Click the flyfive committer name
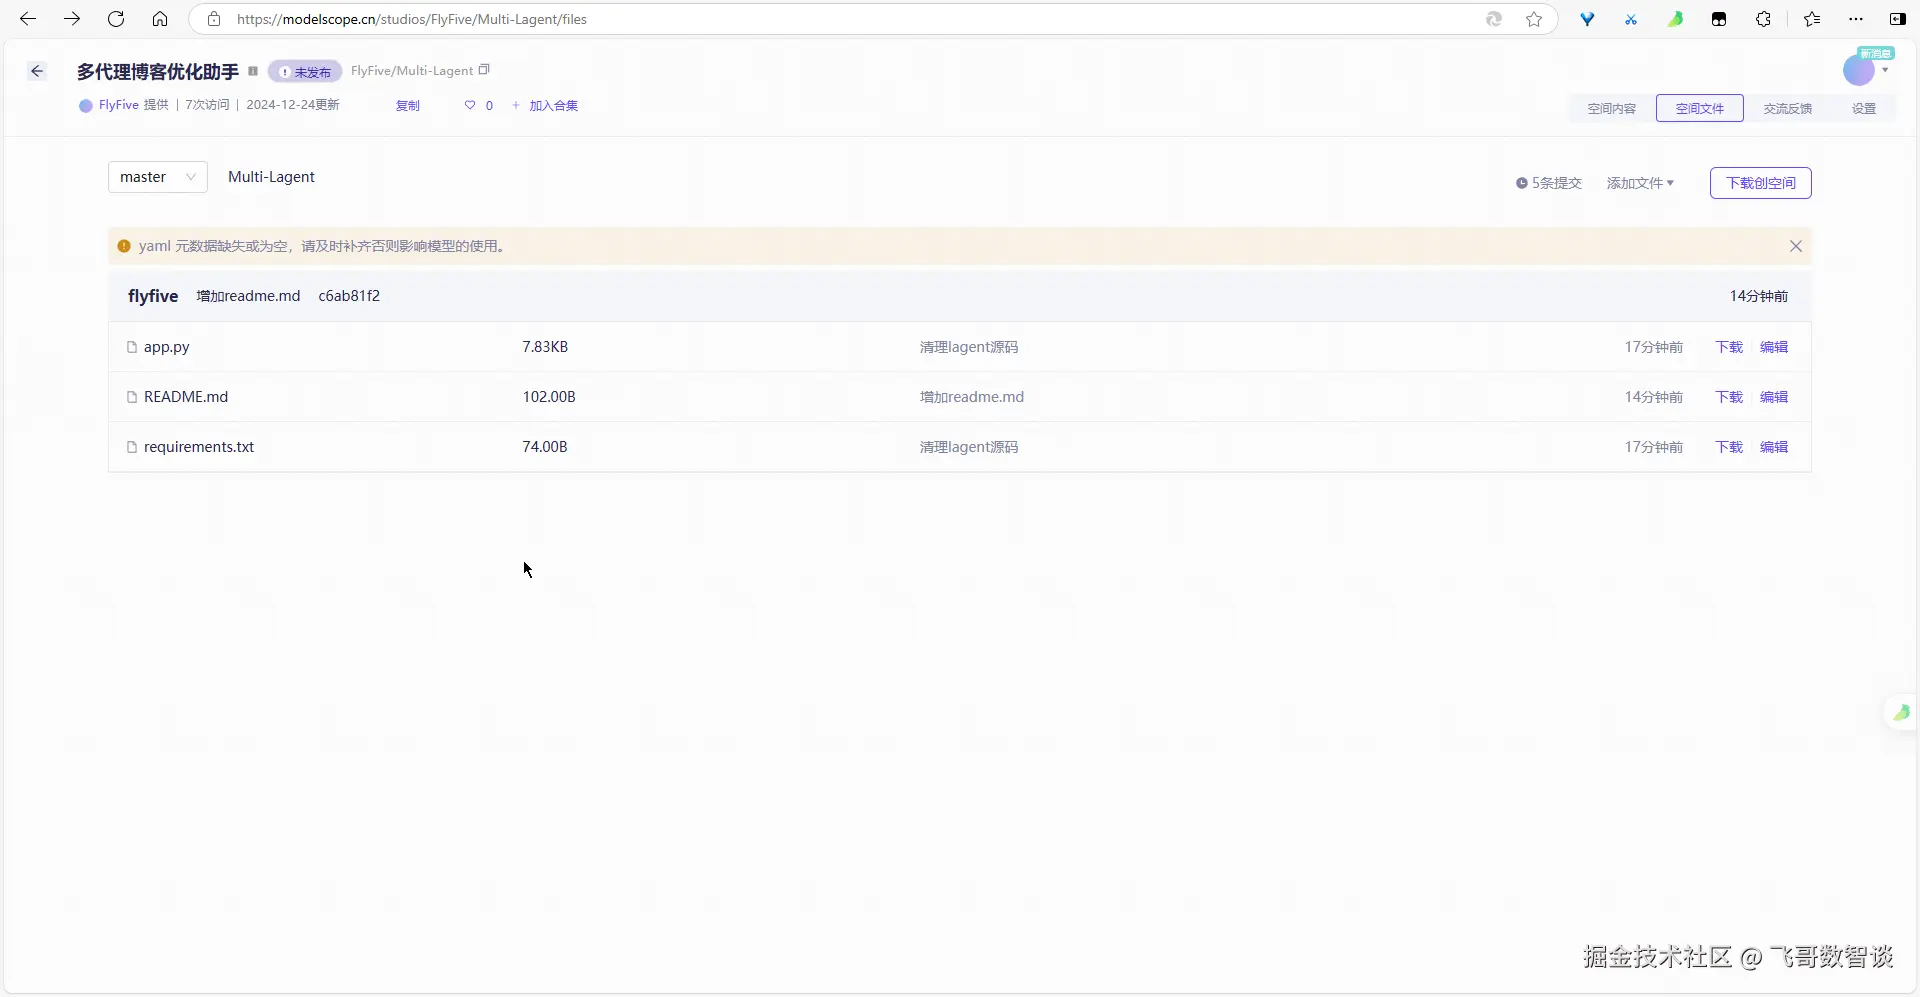 (153, 296)
